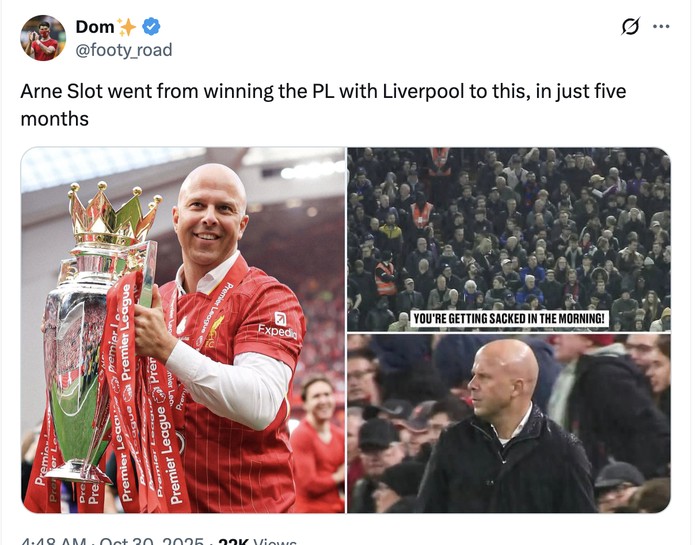Click the Grok slashed-circle icon

point(631,26)
